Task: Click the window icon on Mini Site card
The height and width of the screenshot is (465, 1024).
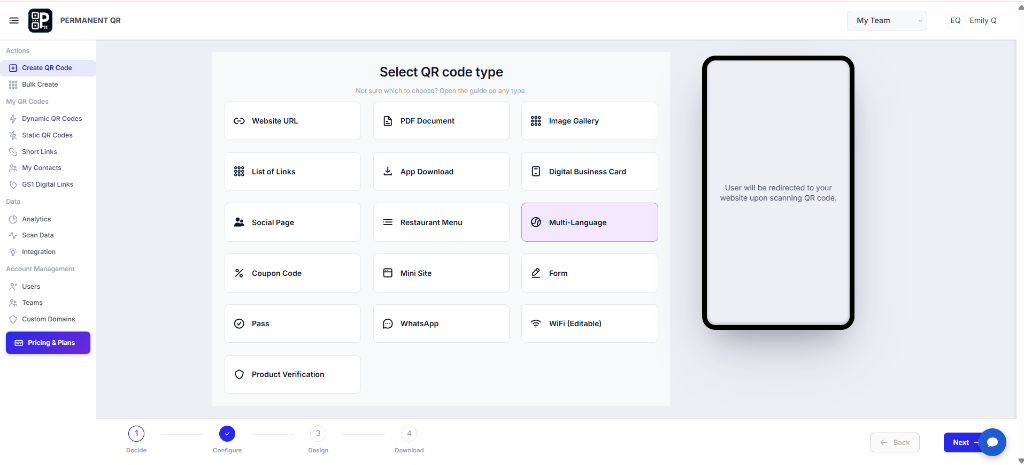Action: (x=388, y=273)
